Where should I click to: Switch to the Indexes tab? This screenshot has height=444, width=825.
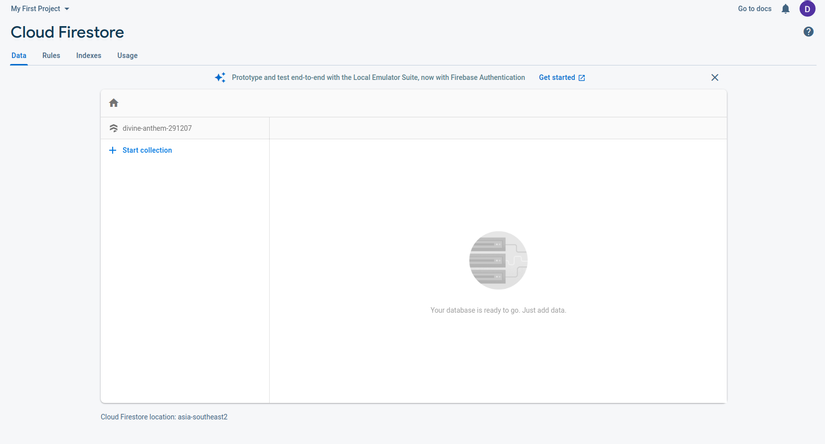(x=88, y=56)
